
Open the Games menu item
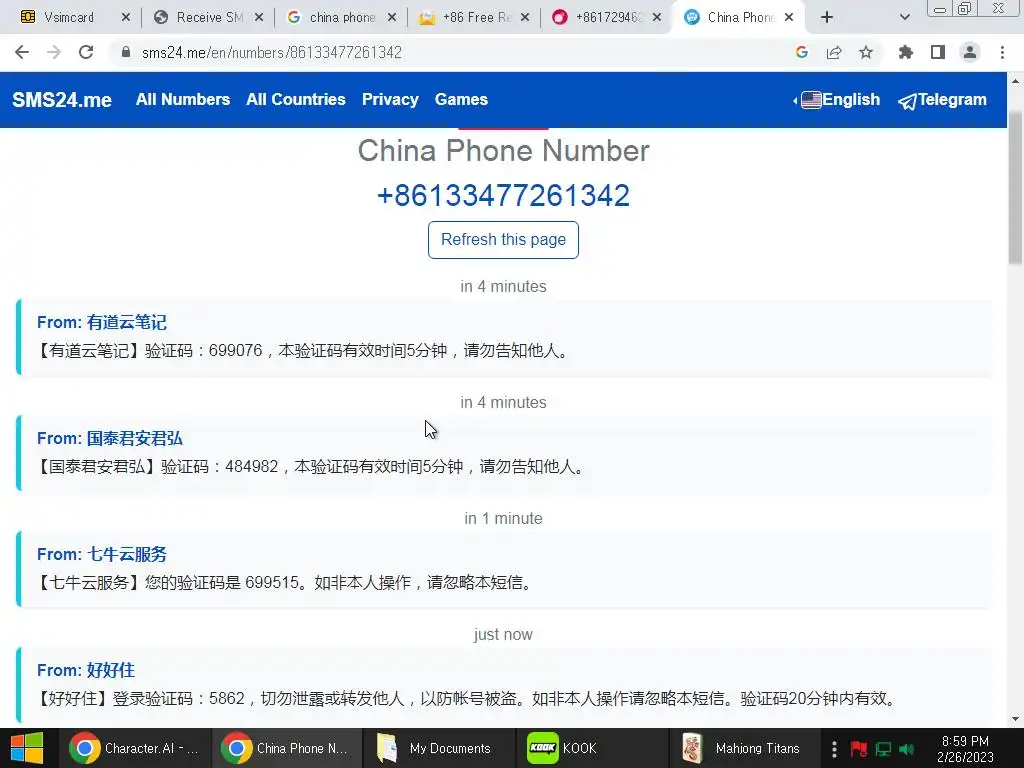(461, 99)
